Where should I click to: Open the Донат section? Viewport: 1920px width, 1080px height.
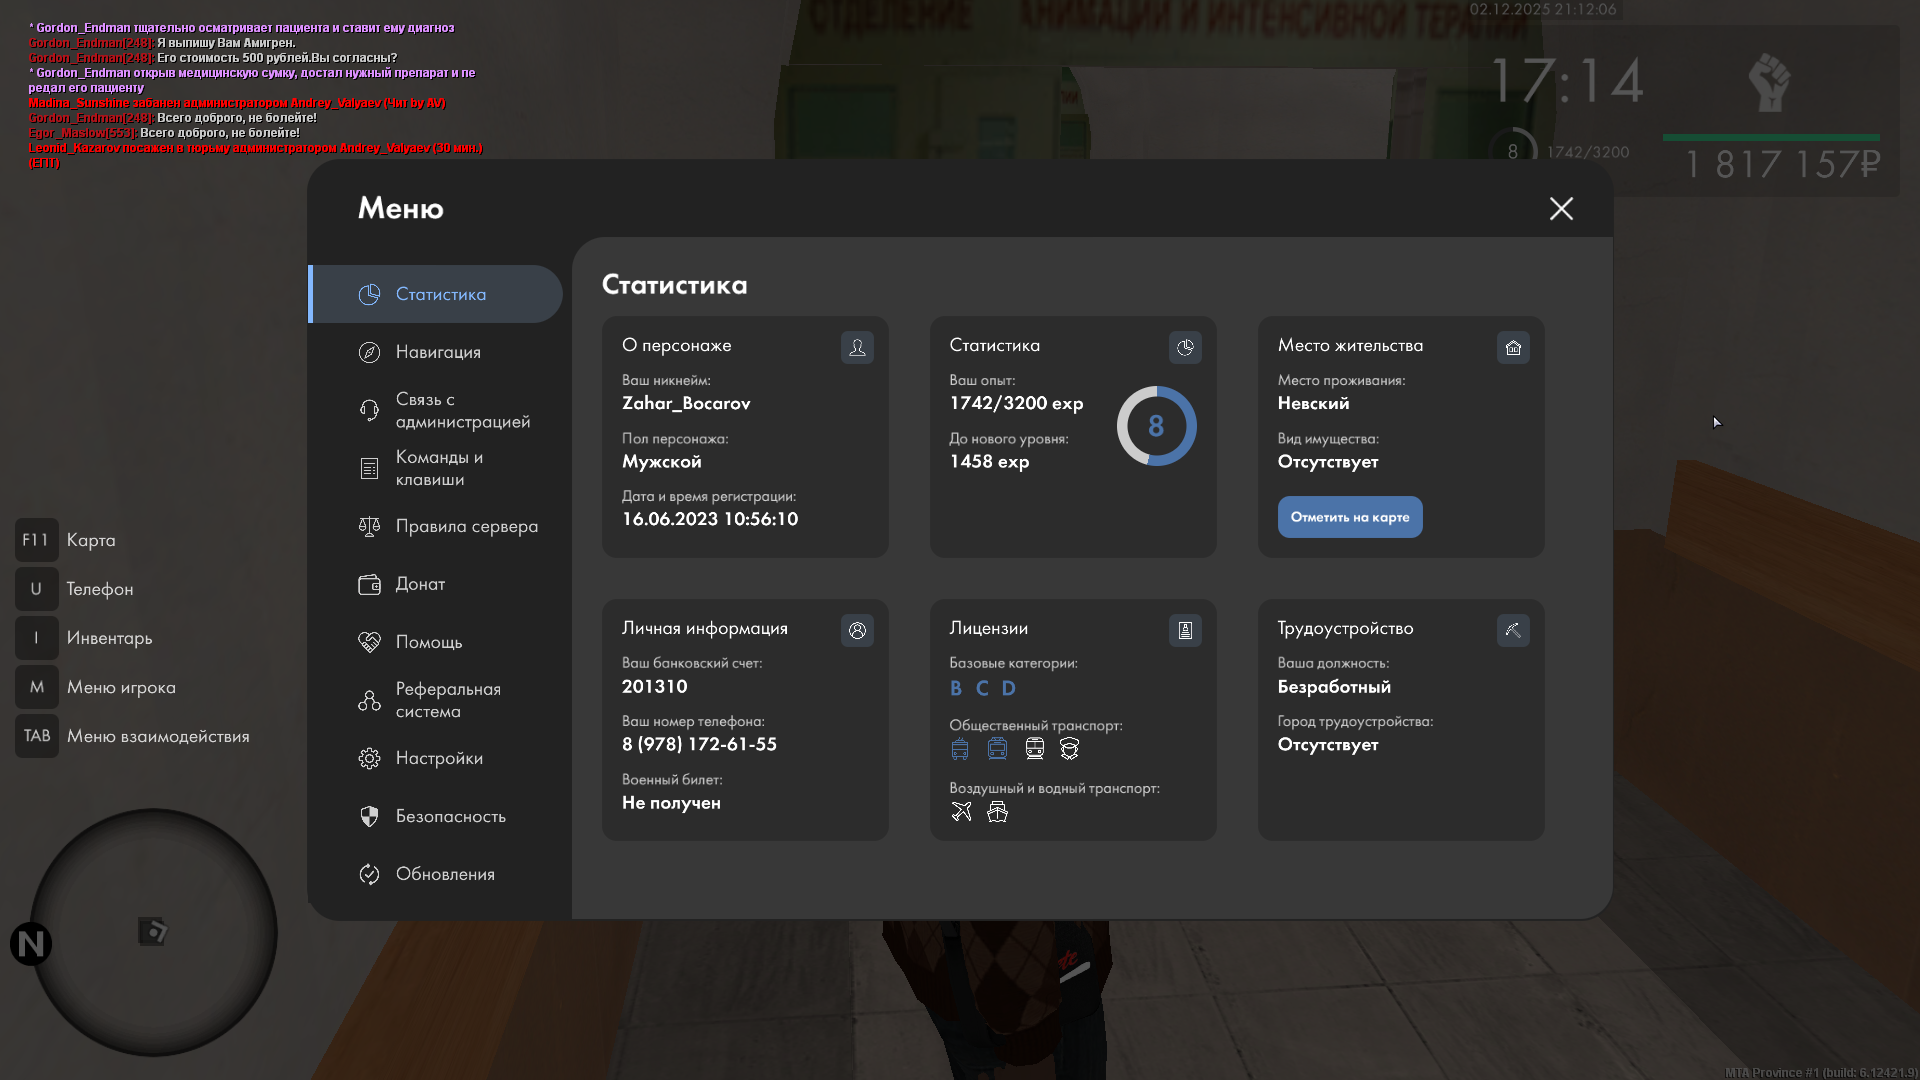click(x=420, y=584)
